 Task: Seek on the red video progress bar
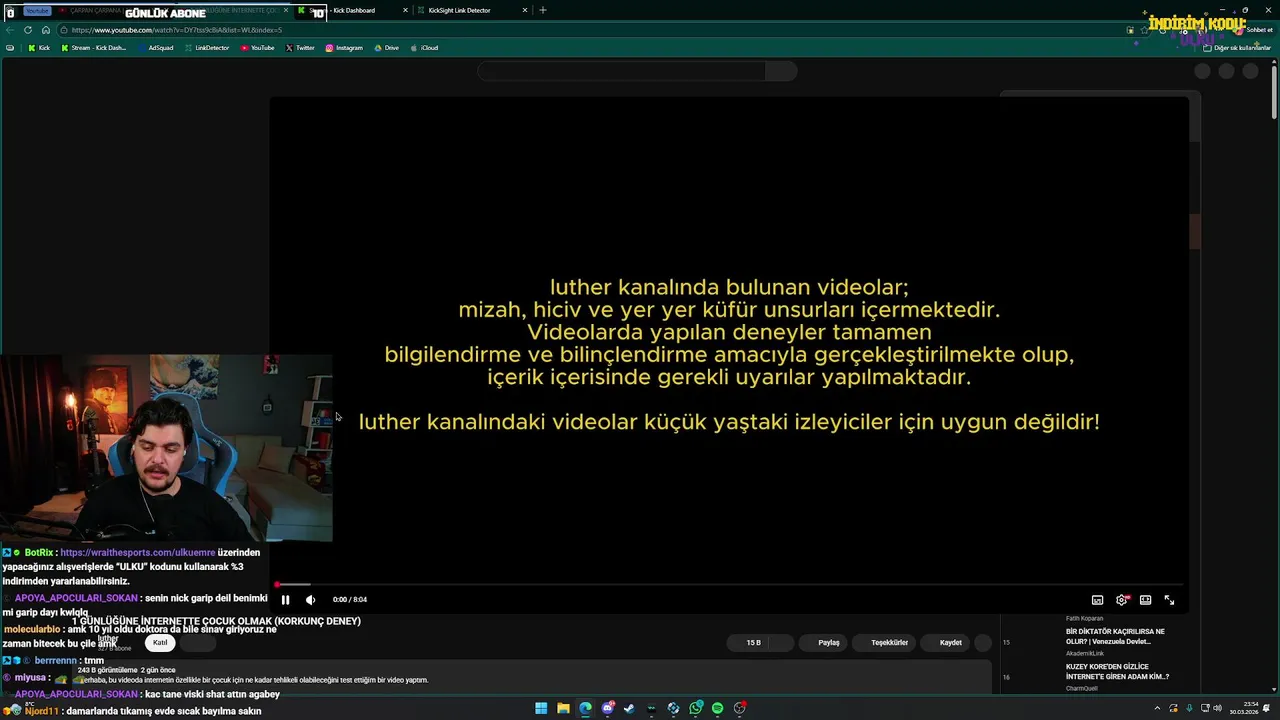click(728, 585)
